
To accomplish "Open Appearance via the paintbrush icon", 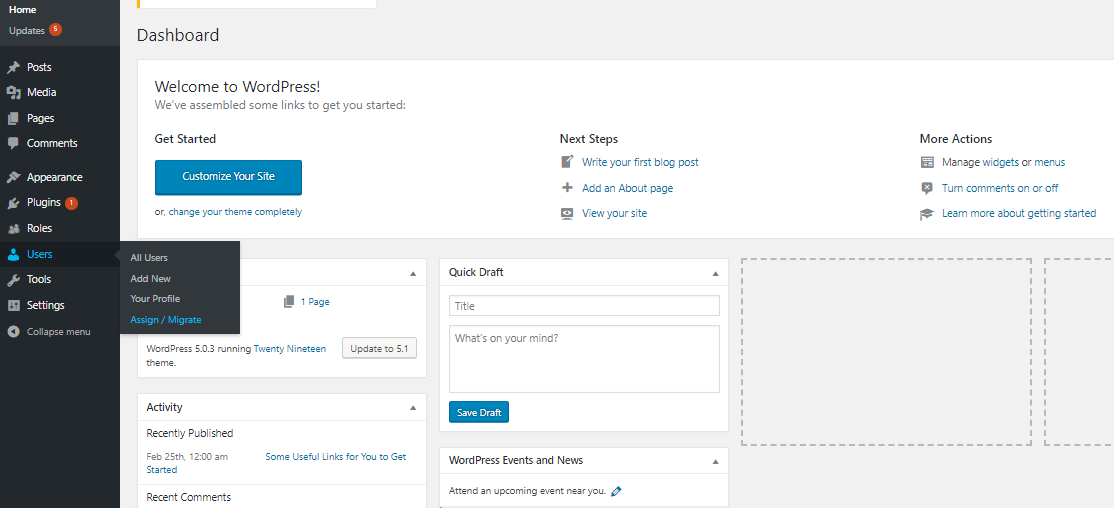I will point(13,177).
